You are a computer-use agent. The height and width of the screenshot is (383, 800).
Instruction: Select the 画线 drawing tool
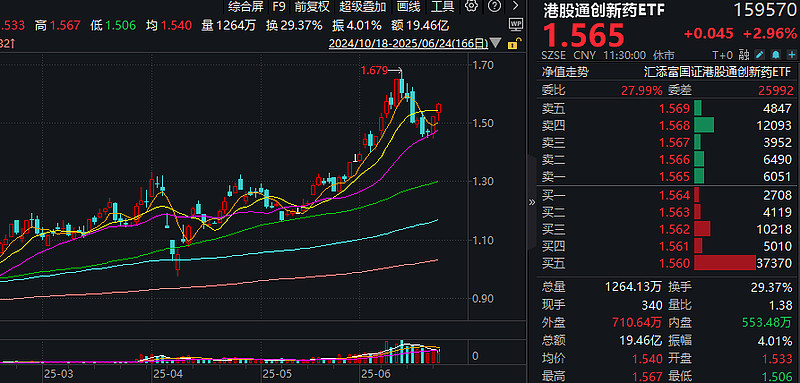click(409, 6)
